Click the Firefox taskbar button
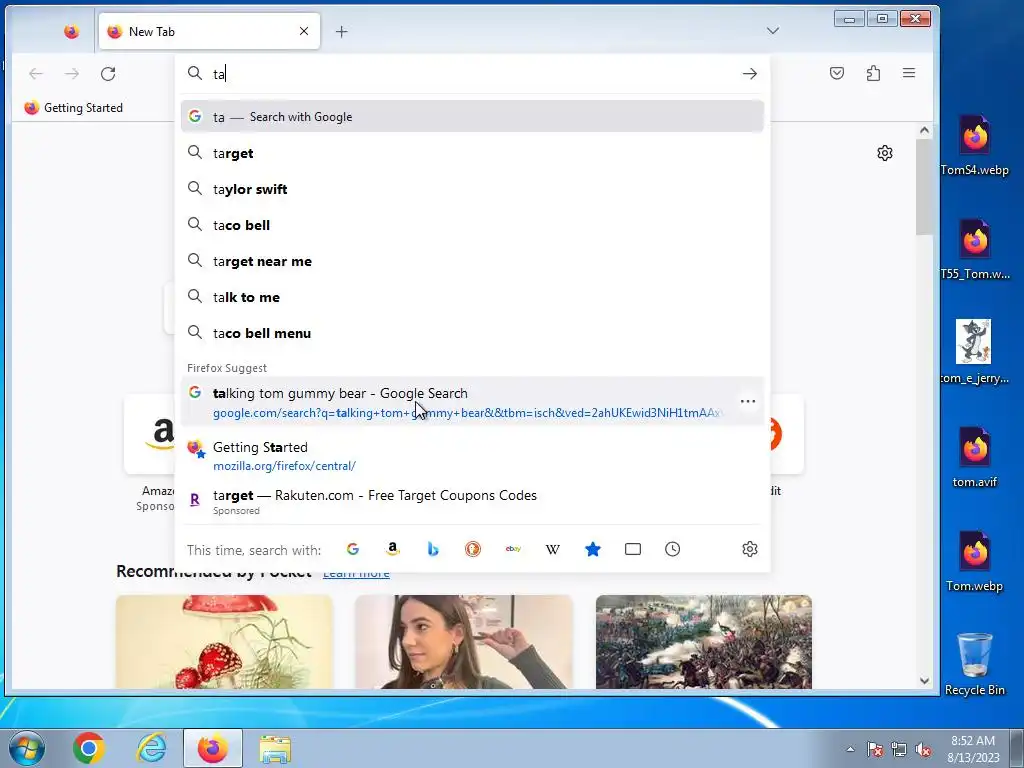Image resolution: width=1024 pixels, height=768 pixels. [213, 748]
